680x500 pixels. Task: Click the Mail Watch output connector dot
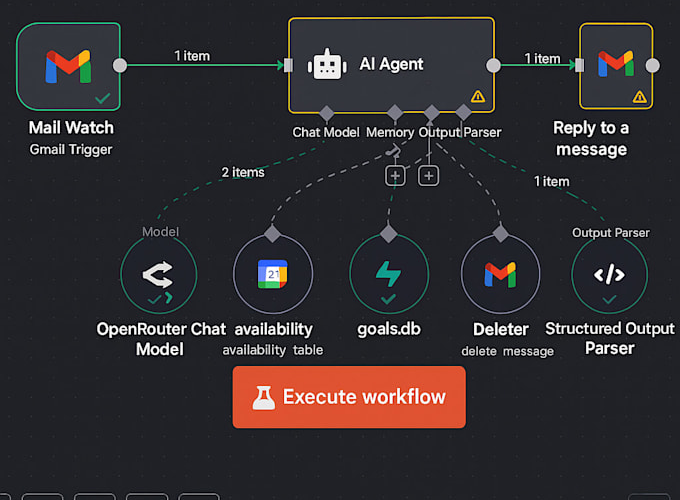[120, 66]
